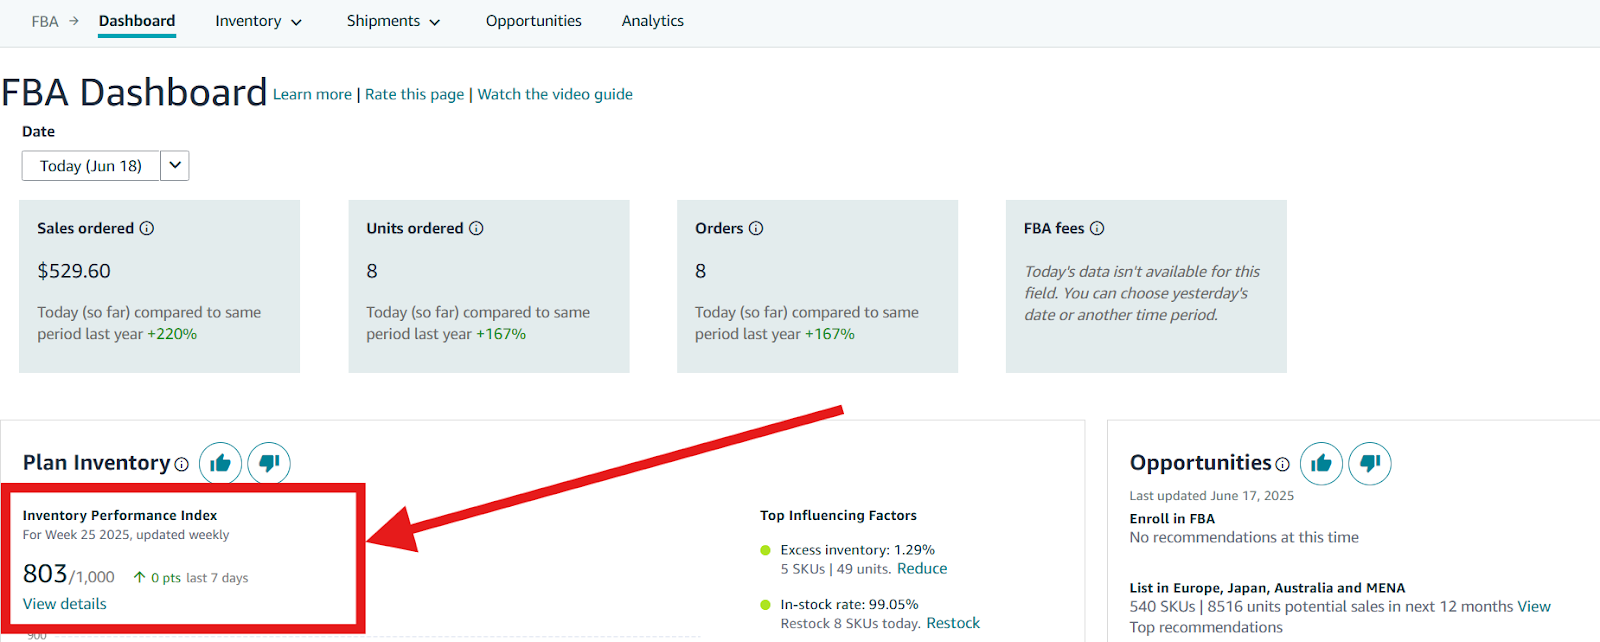The height and width of the screenshot is (642, 1600).
Task: Click the FBA Dashboard page title
Action: click(134, 92)
